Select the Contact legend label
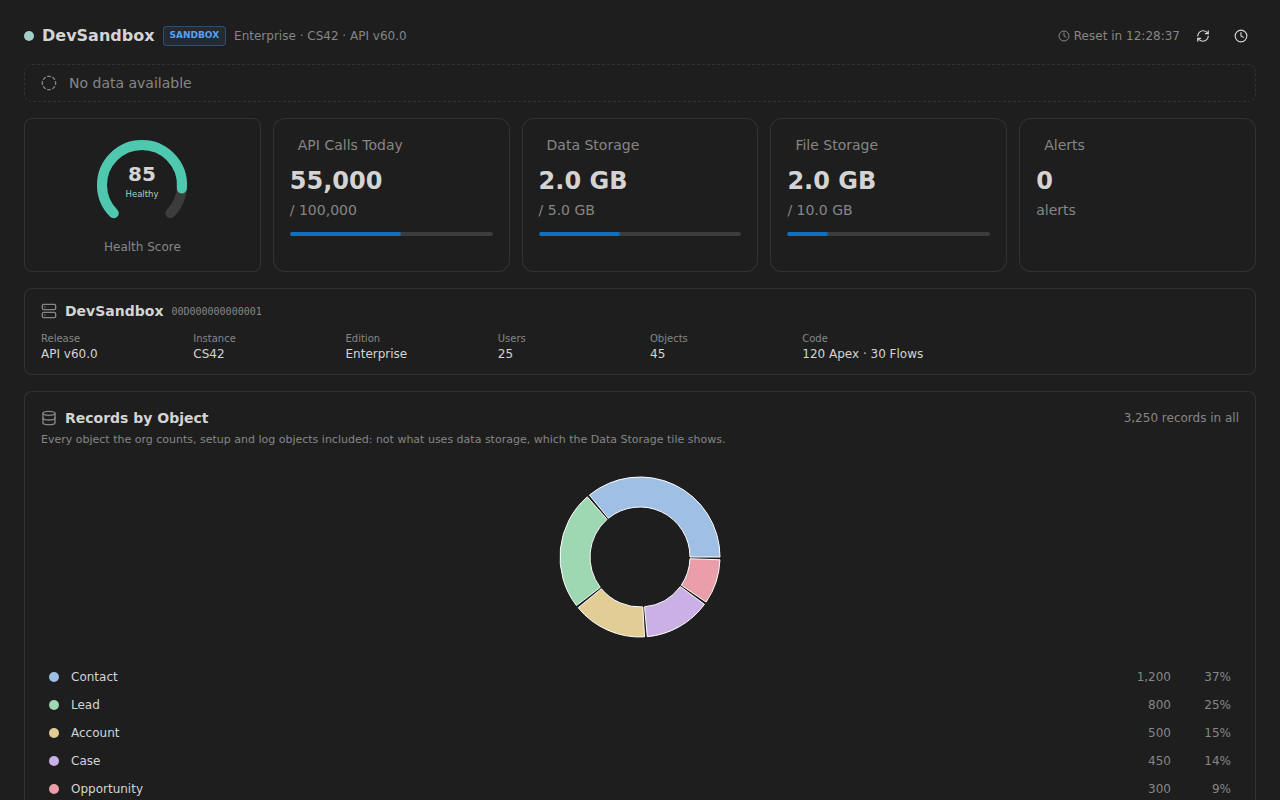1280x800 pixels. pyautogui.click(x=94, y=677)
